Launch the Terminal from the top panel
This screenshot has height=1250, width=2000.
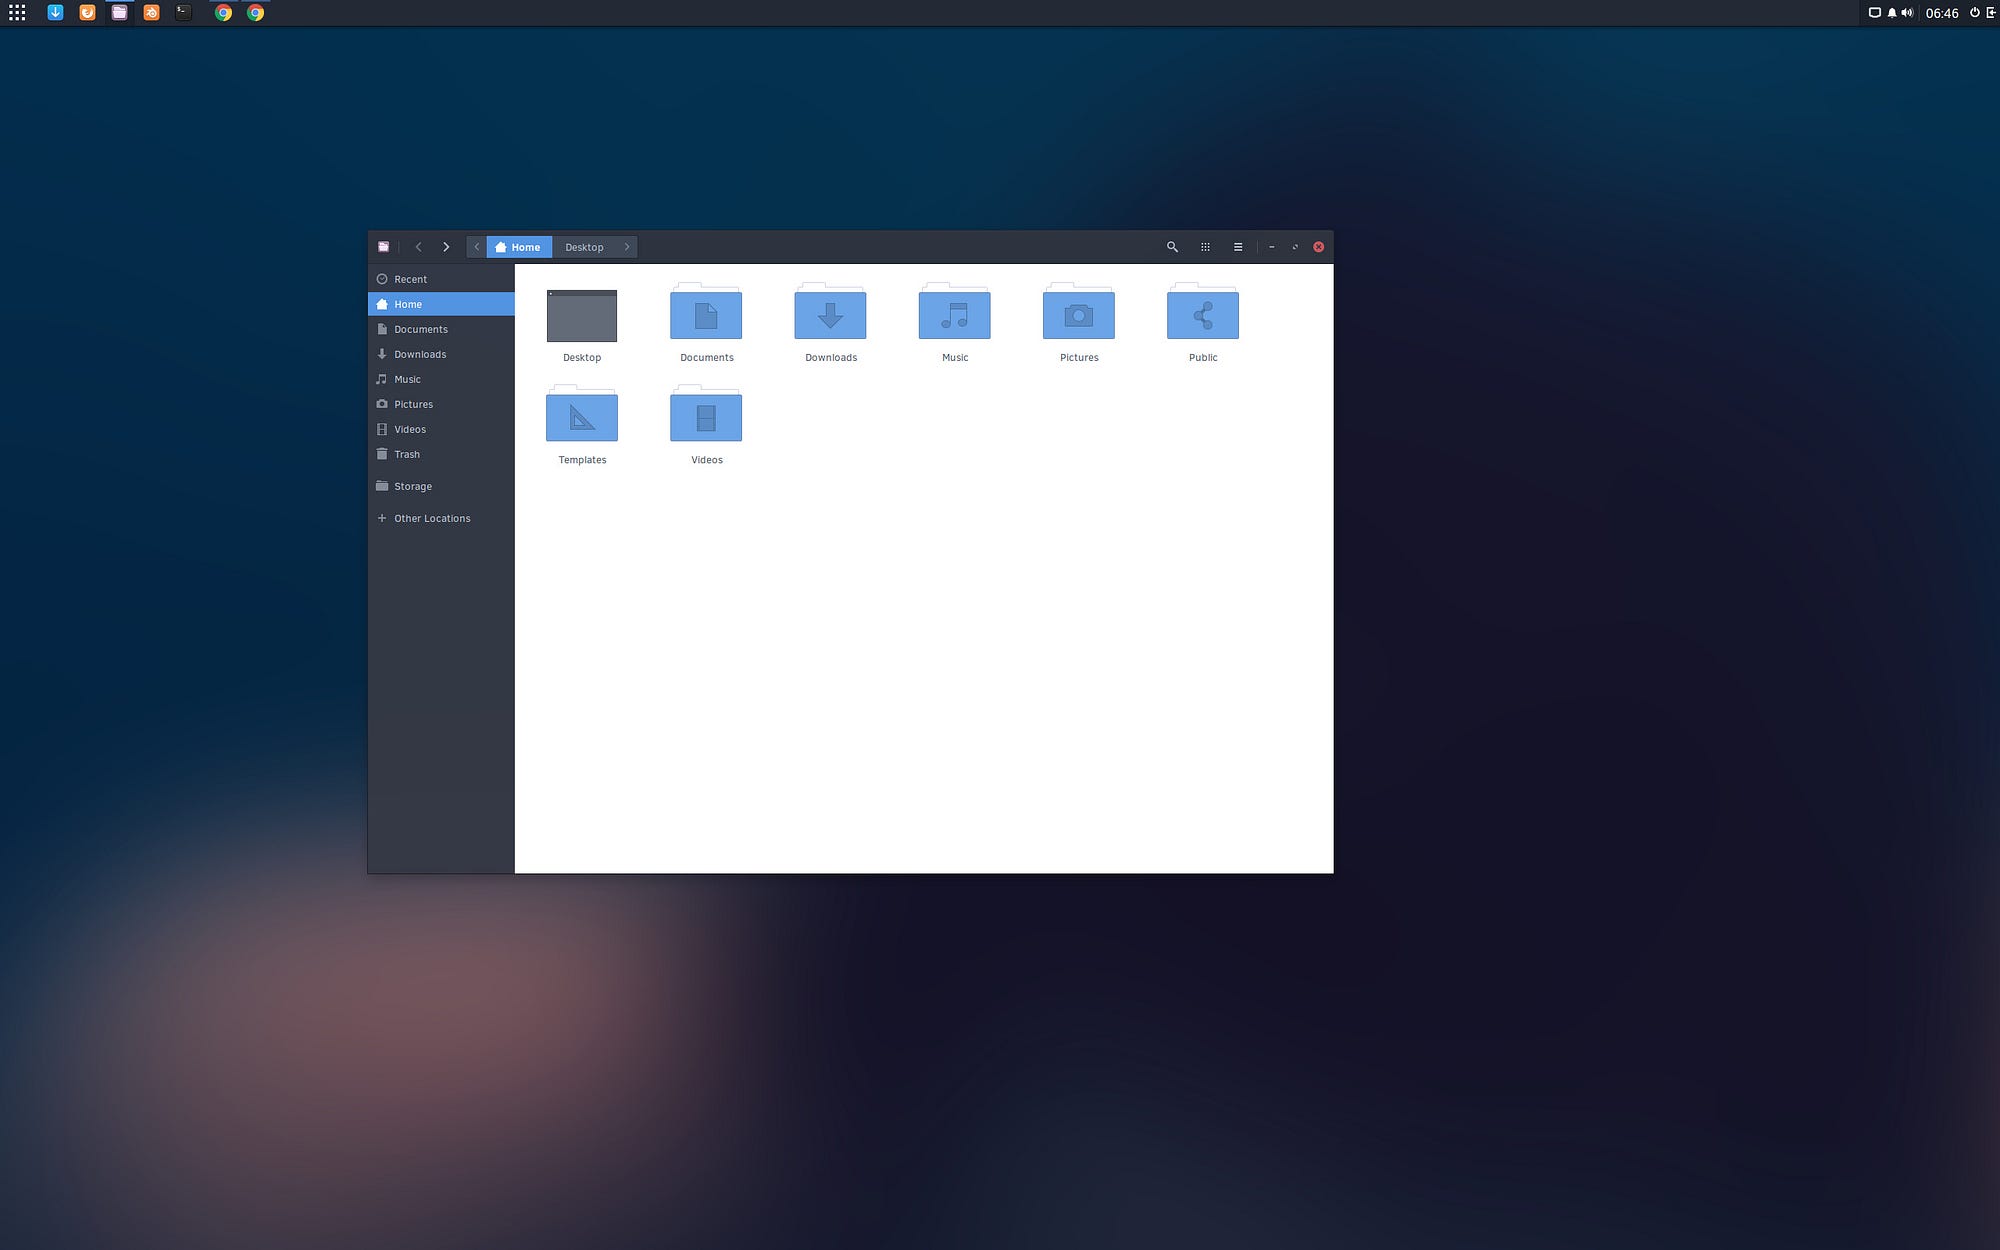[183, 13]
